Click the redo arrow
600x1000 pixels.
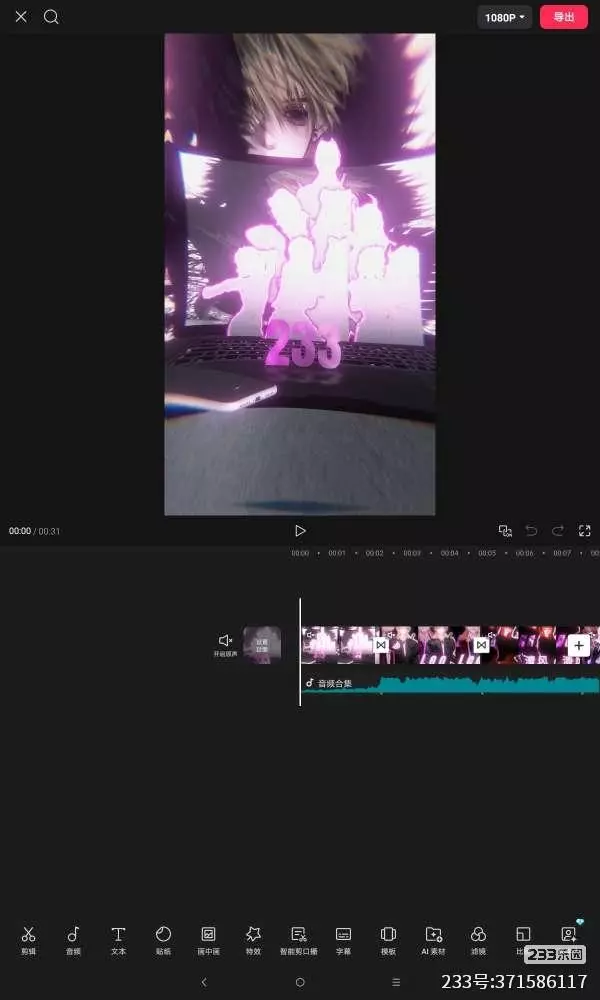[x=558, y=531]
